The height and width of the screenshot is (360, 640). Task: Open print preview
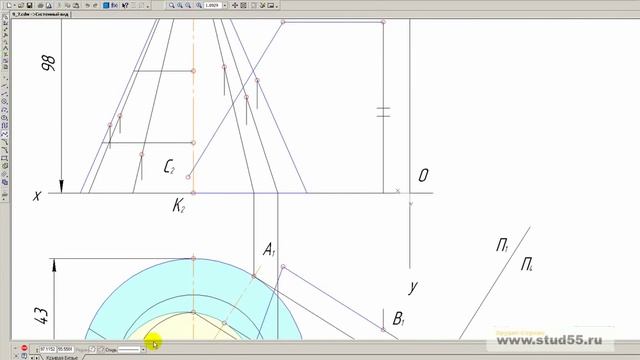coord(49,5)
